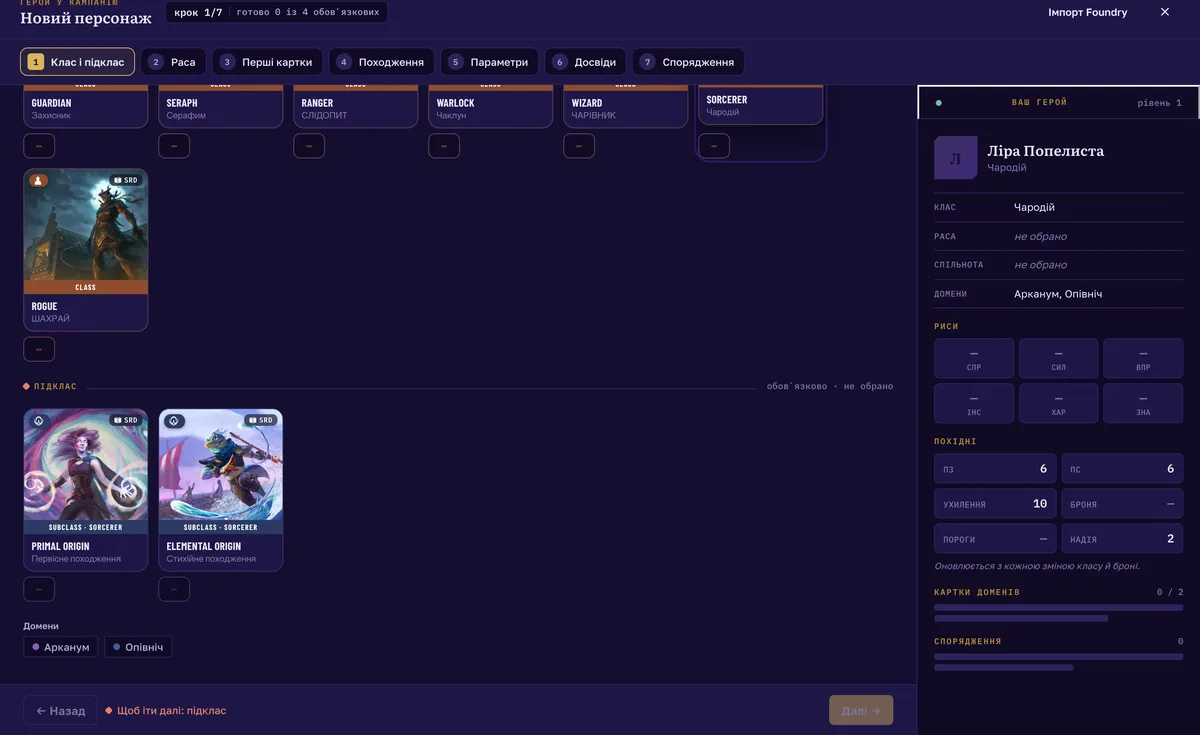
Task: Close the new character wizard
Action: (1164, 12)
